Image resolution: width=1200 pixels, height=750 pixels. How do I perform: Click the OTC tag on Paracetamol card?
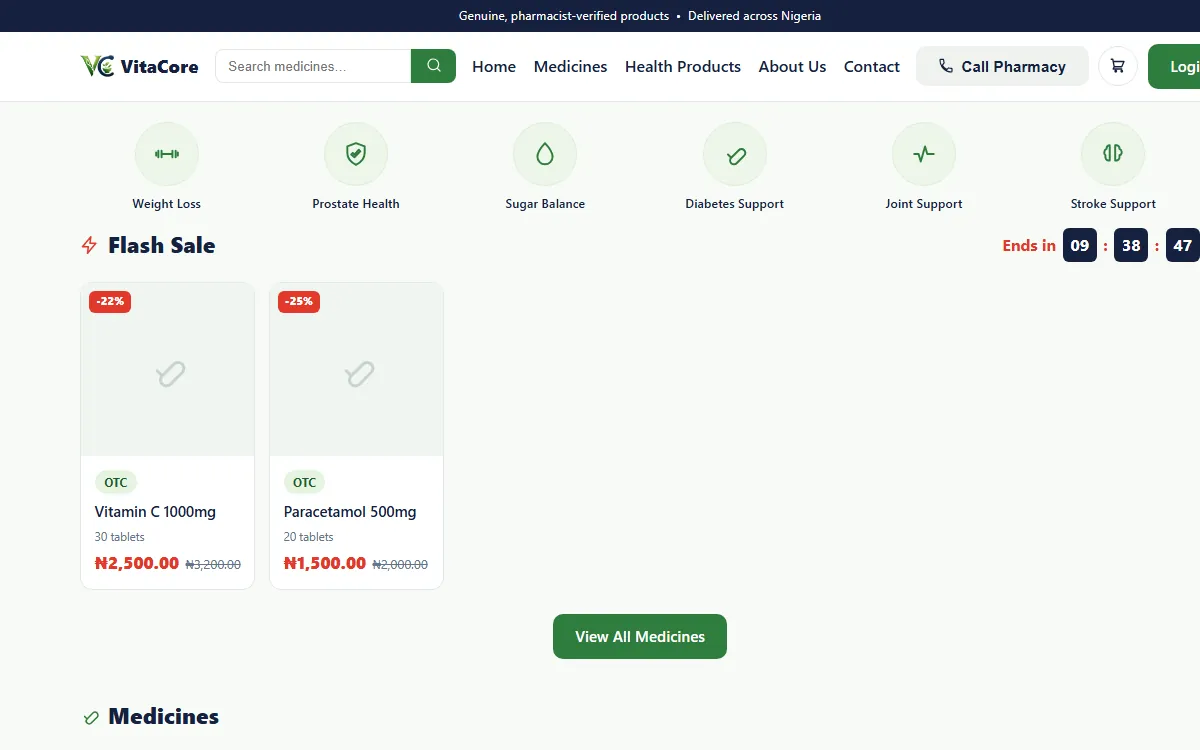[x=305, y=483]
